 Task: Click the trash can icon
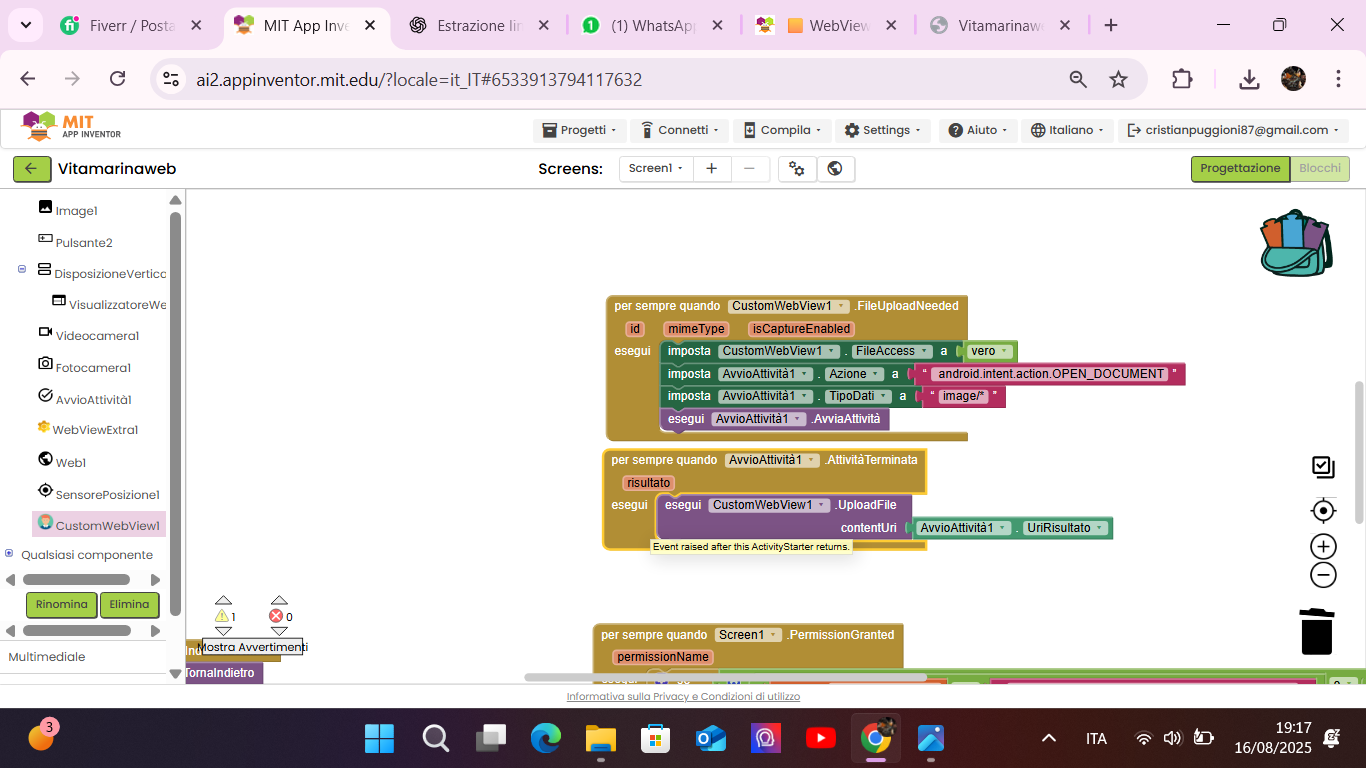pos(1317,631)
